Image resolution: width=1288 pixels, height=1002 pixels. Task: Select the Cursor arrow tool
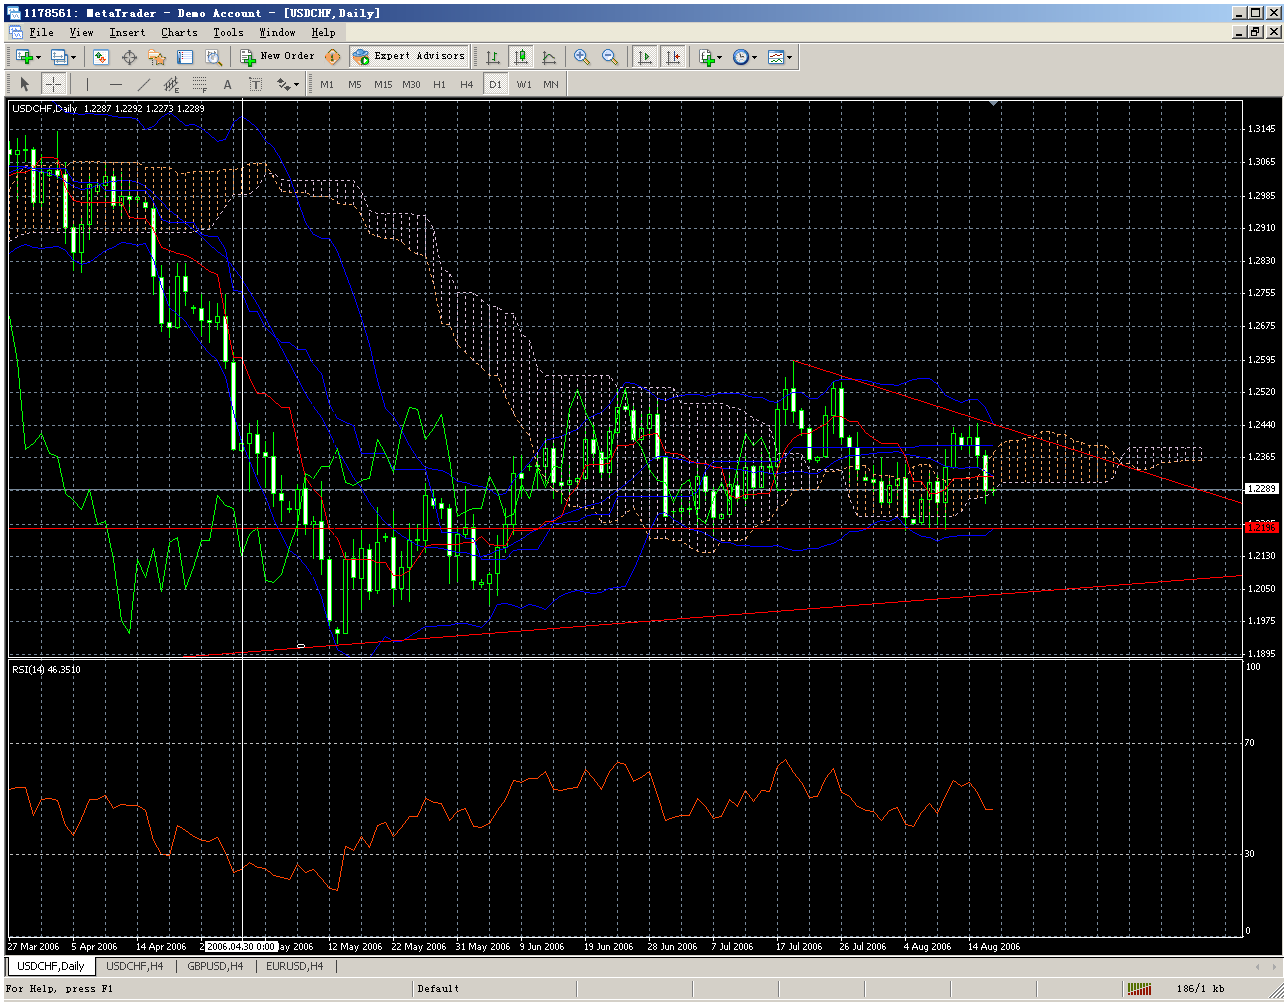click(x=25, y=85)
